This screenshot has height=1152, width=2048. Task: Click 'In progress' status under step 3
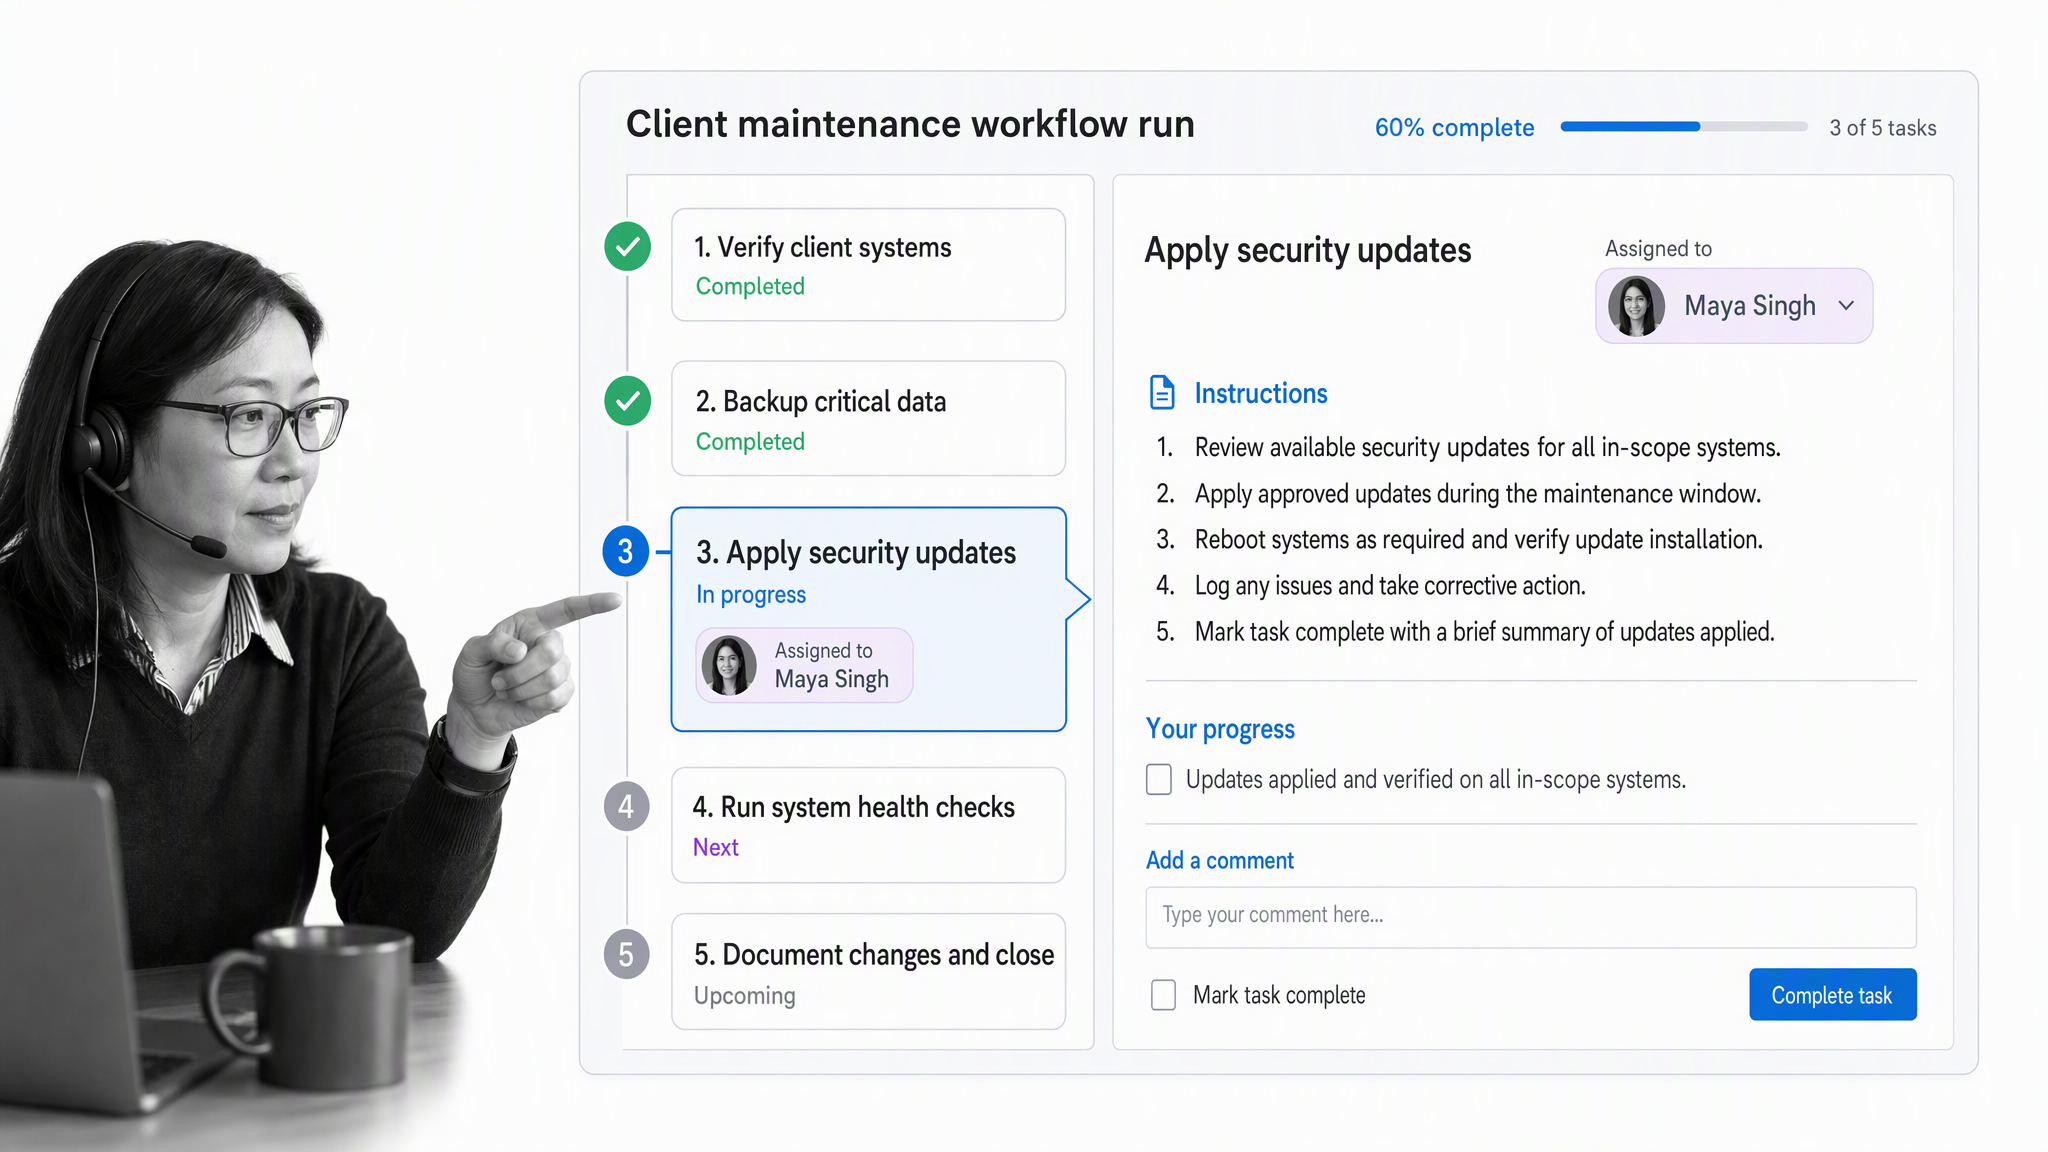pos(751,594)
